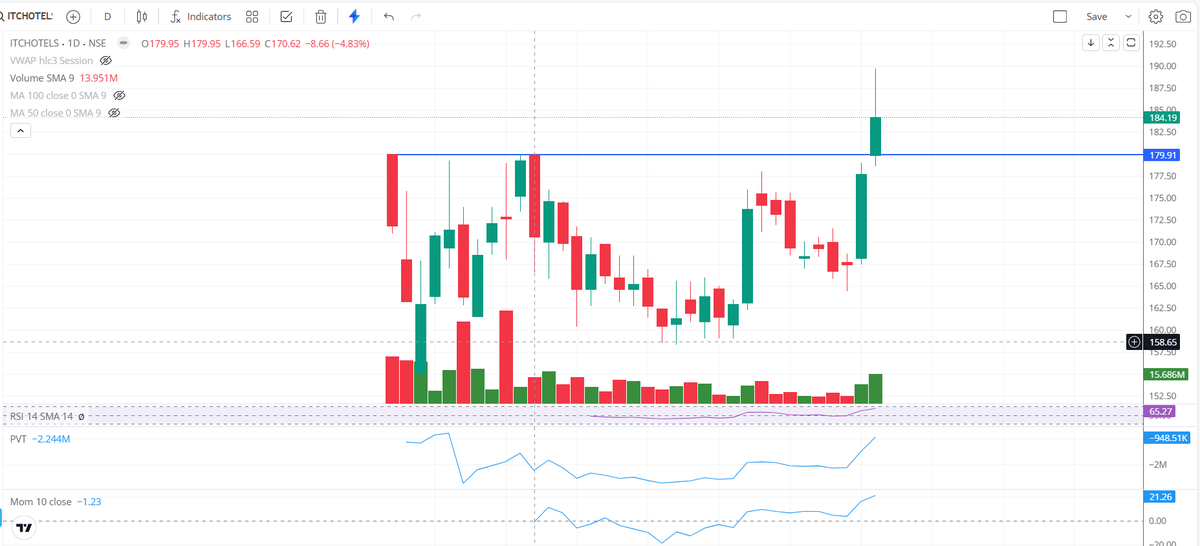Screen dimensions: 1200x546
Task: Expand the Save dropdown arrow
Action: pos(1129,17)
